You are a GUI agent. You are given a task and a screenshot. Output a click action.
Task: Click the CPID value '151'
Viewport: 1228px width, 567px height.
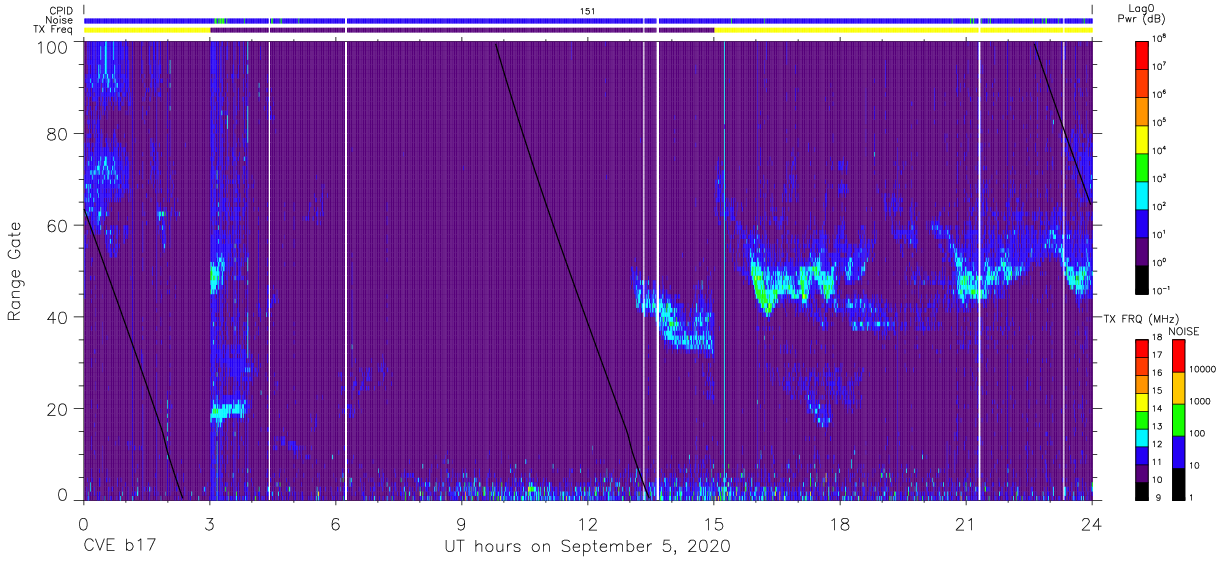pos(588,10)
